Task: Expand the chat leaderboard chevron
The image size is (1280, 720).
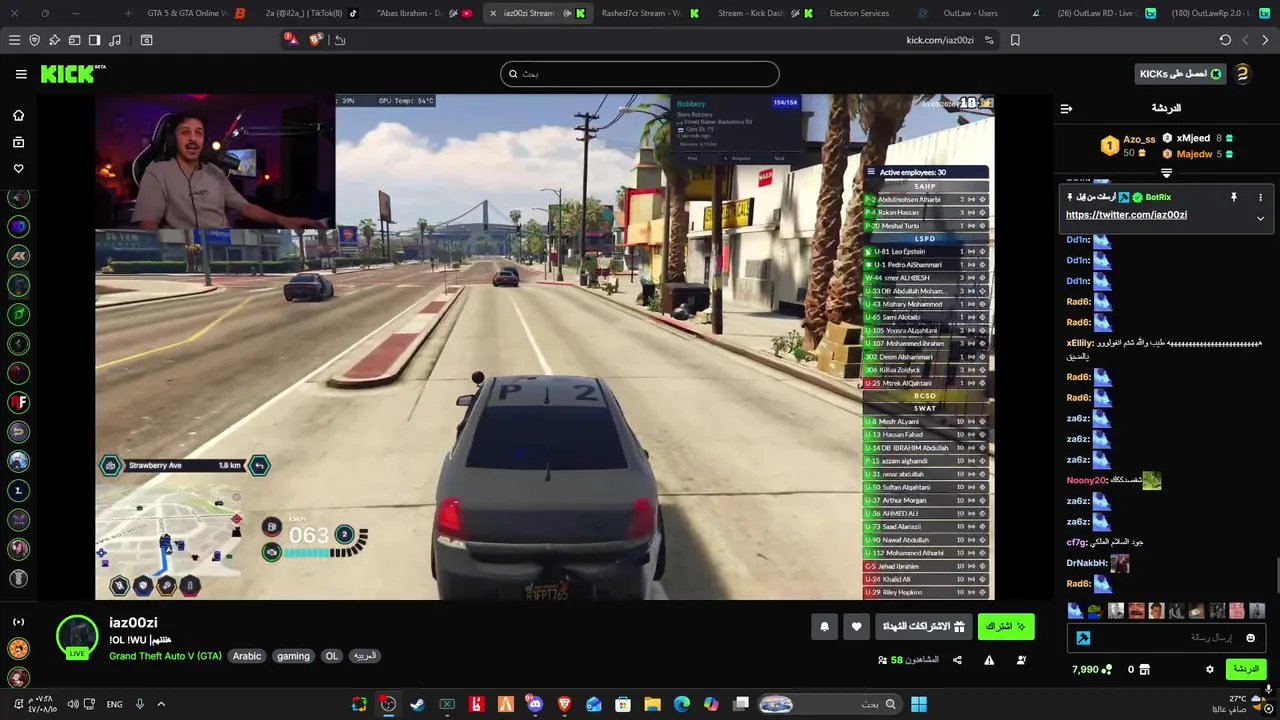Action: click(1166, 173)
